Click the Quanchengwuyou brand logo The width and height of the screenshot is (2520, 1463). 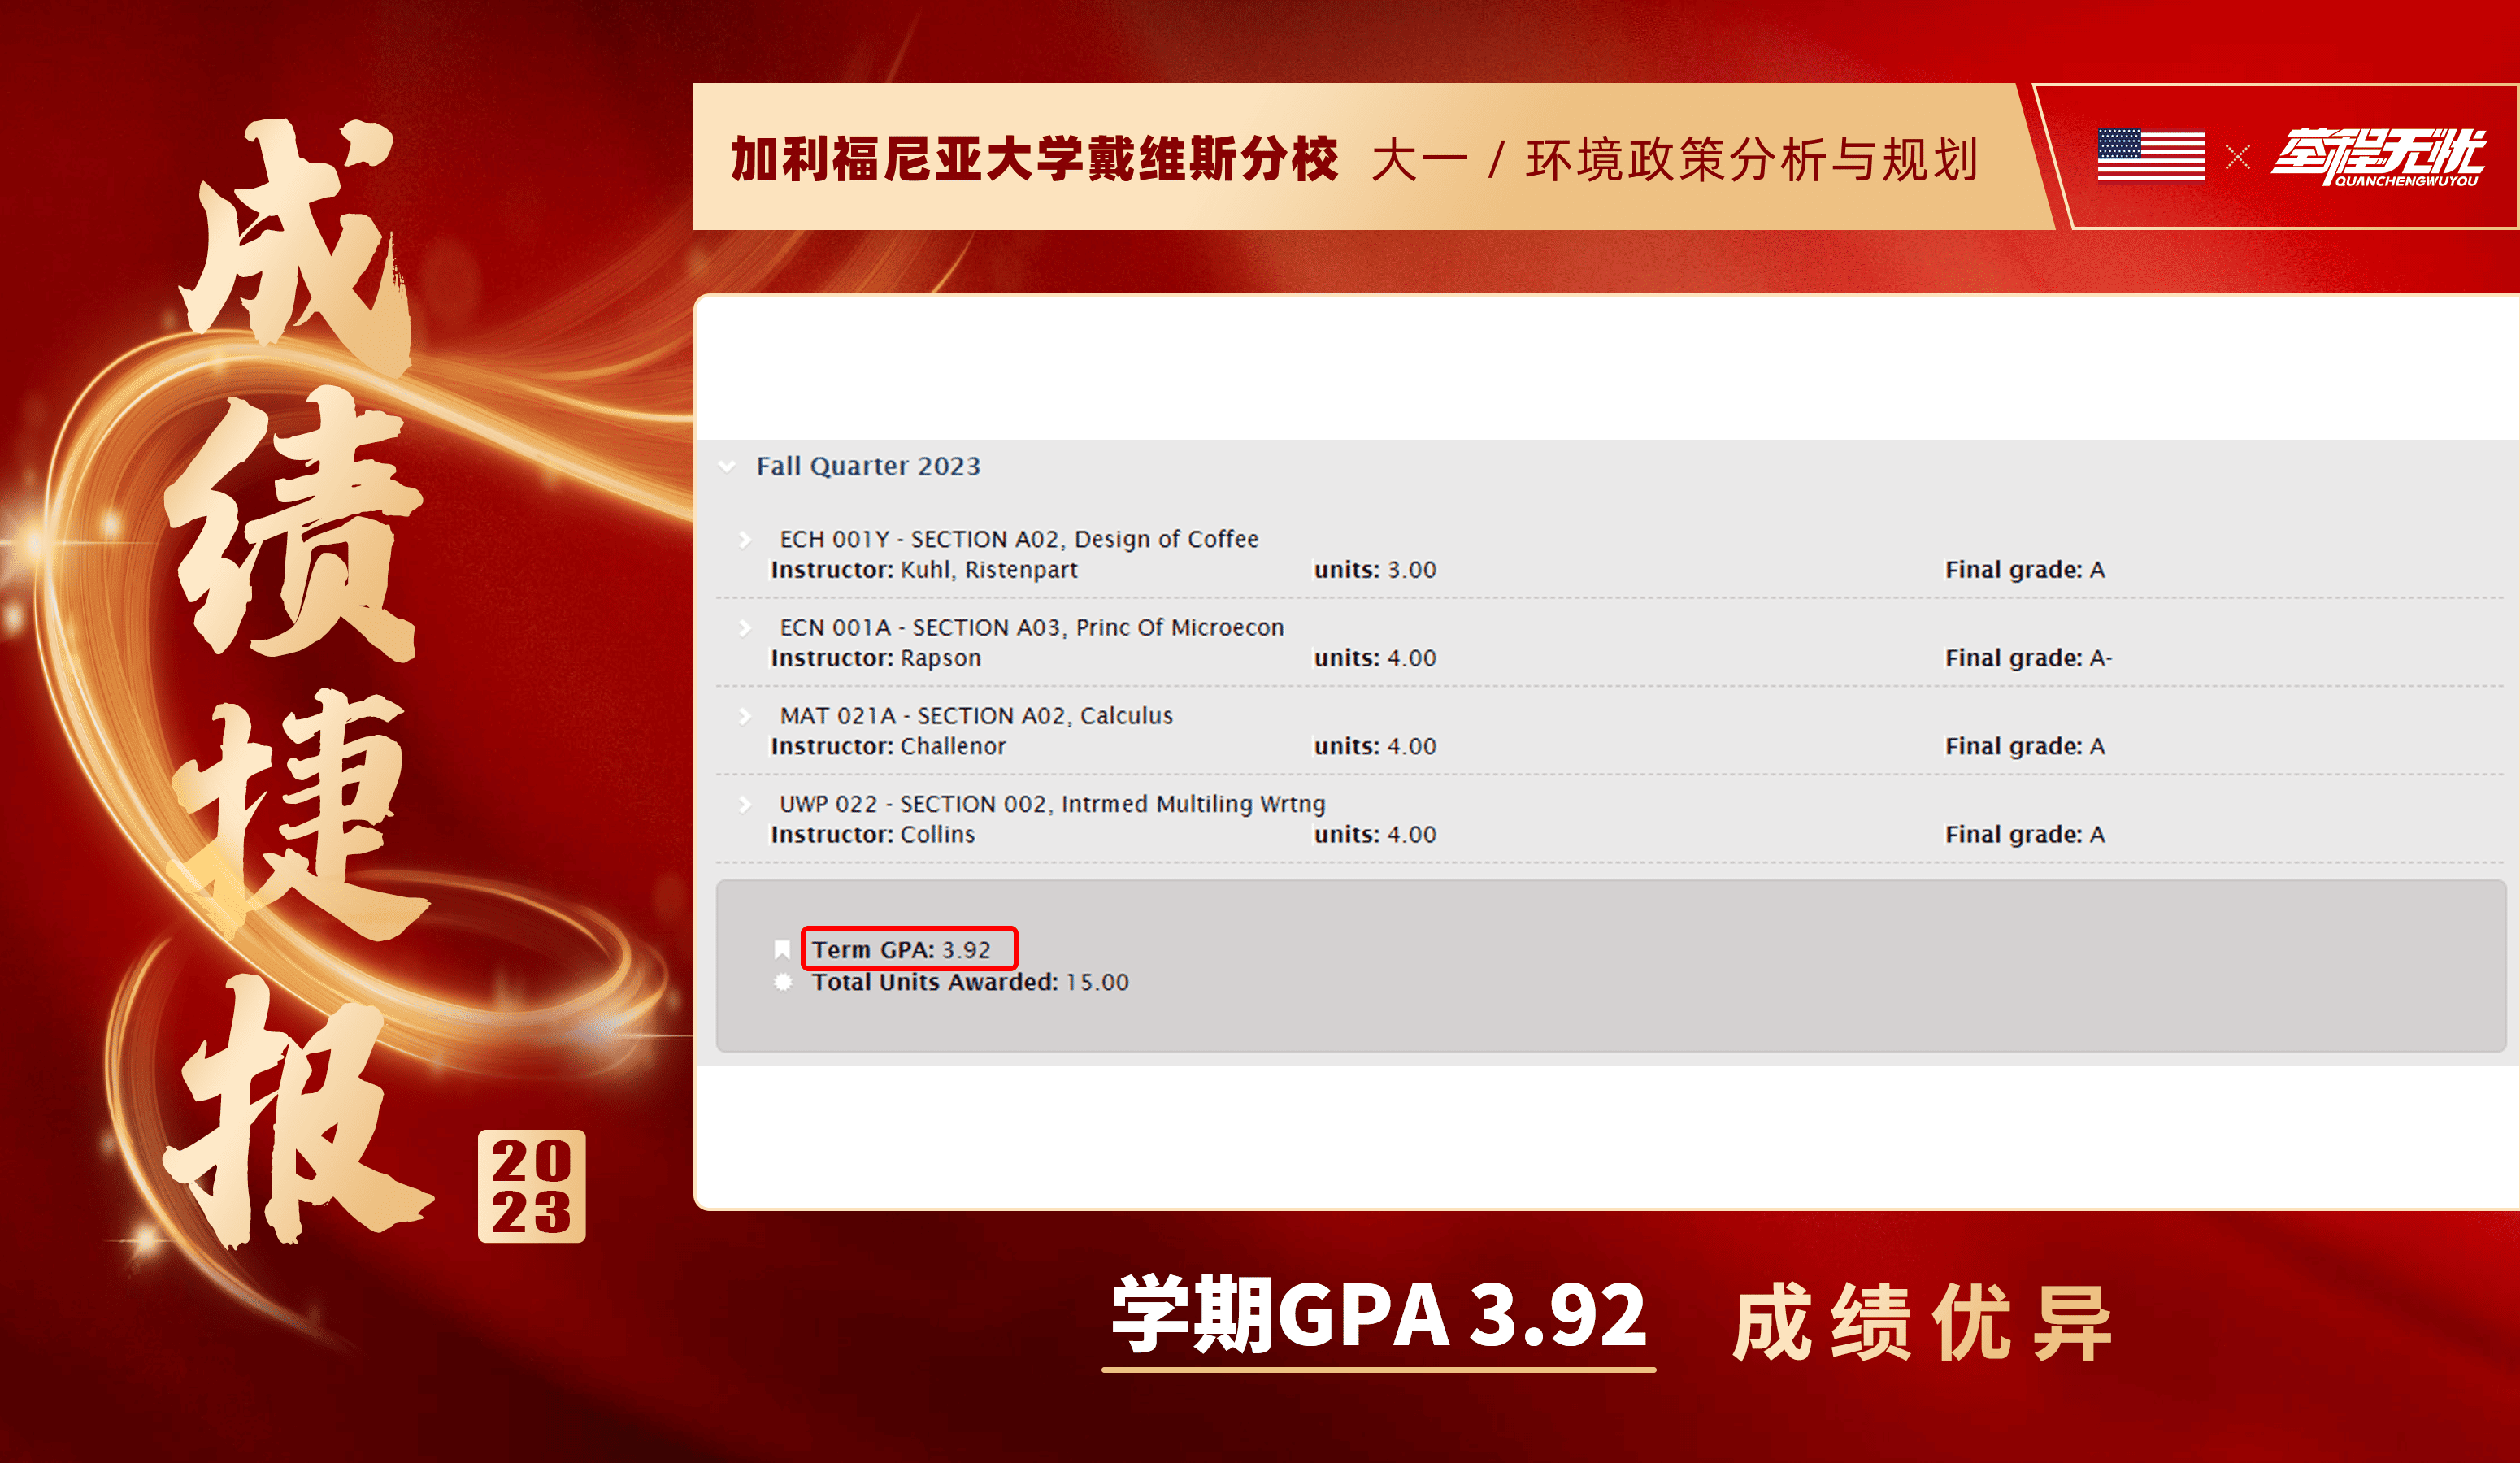pos(2378,157)
